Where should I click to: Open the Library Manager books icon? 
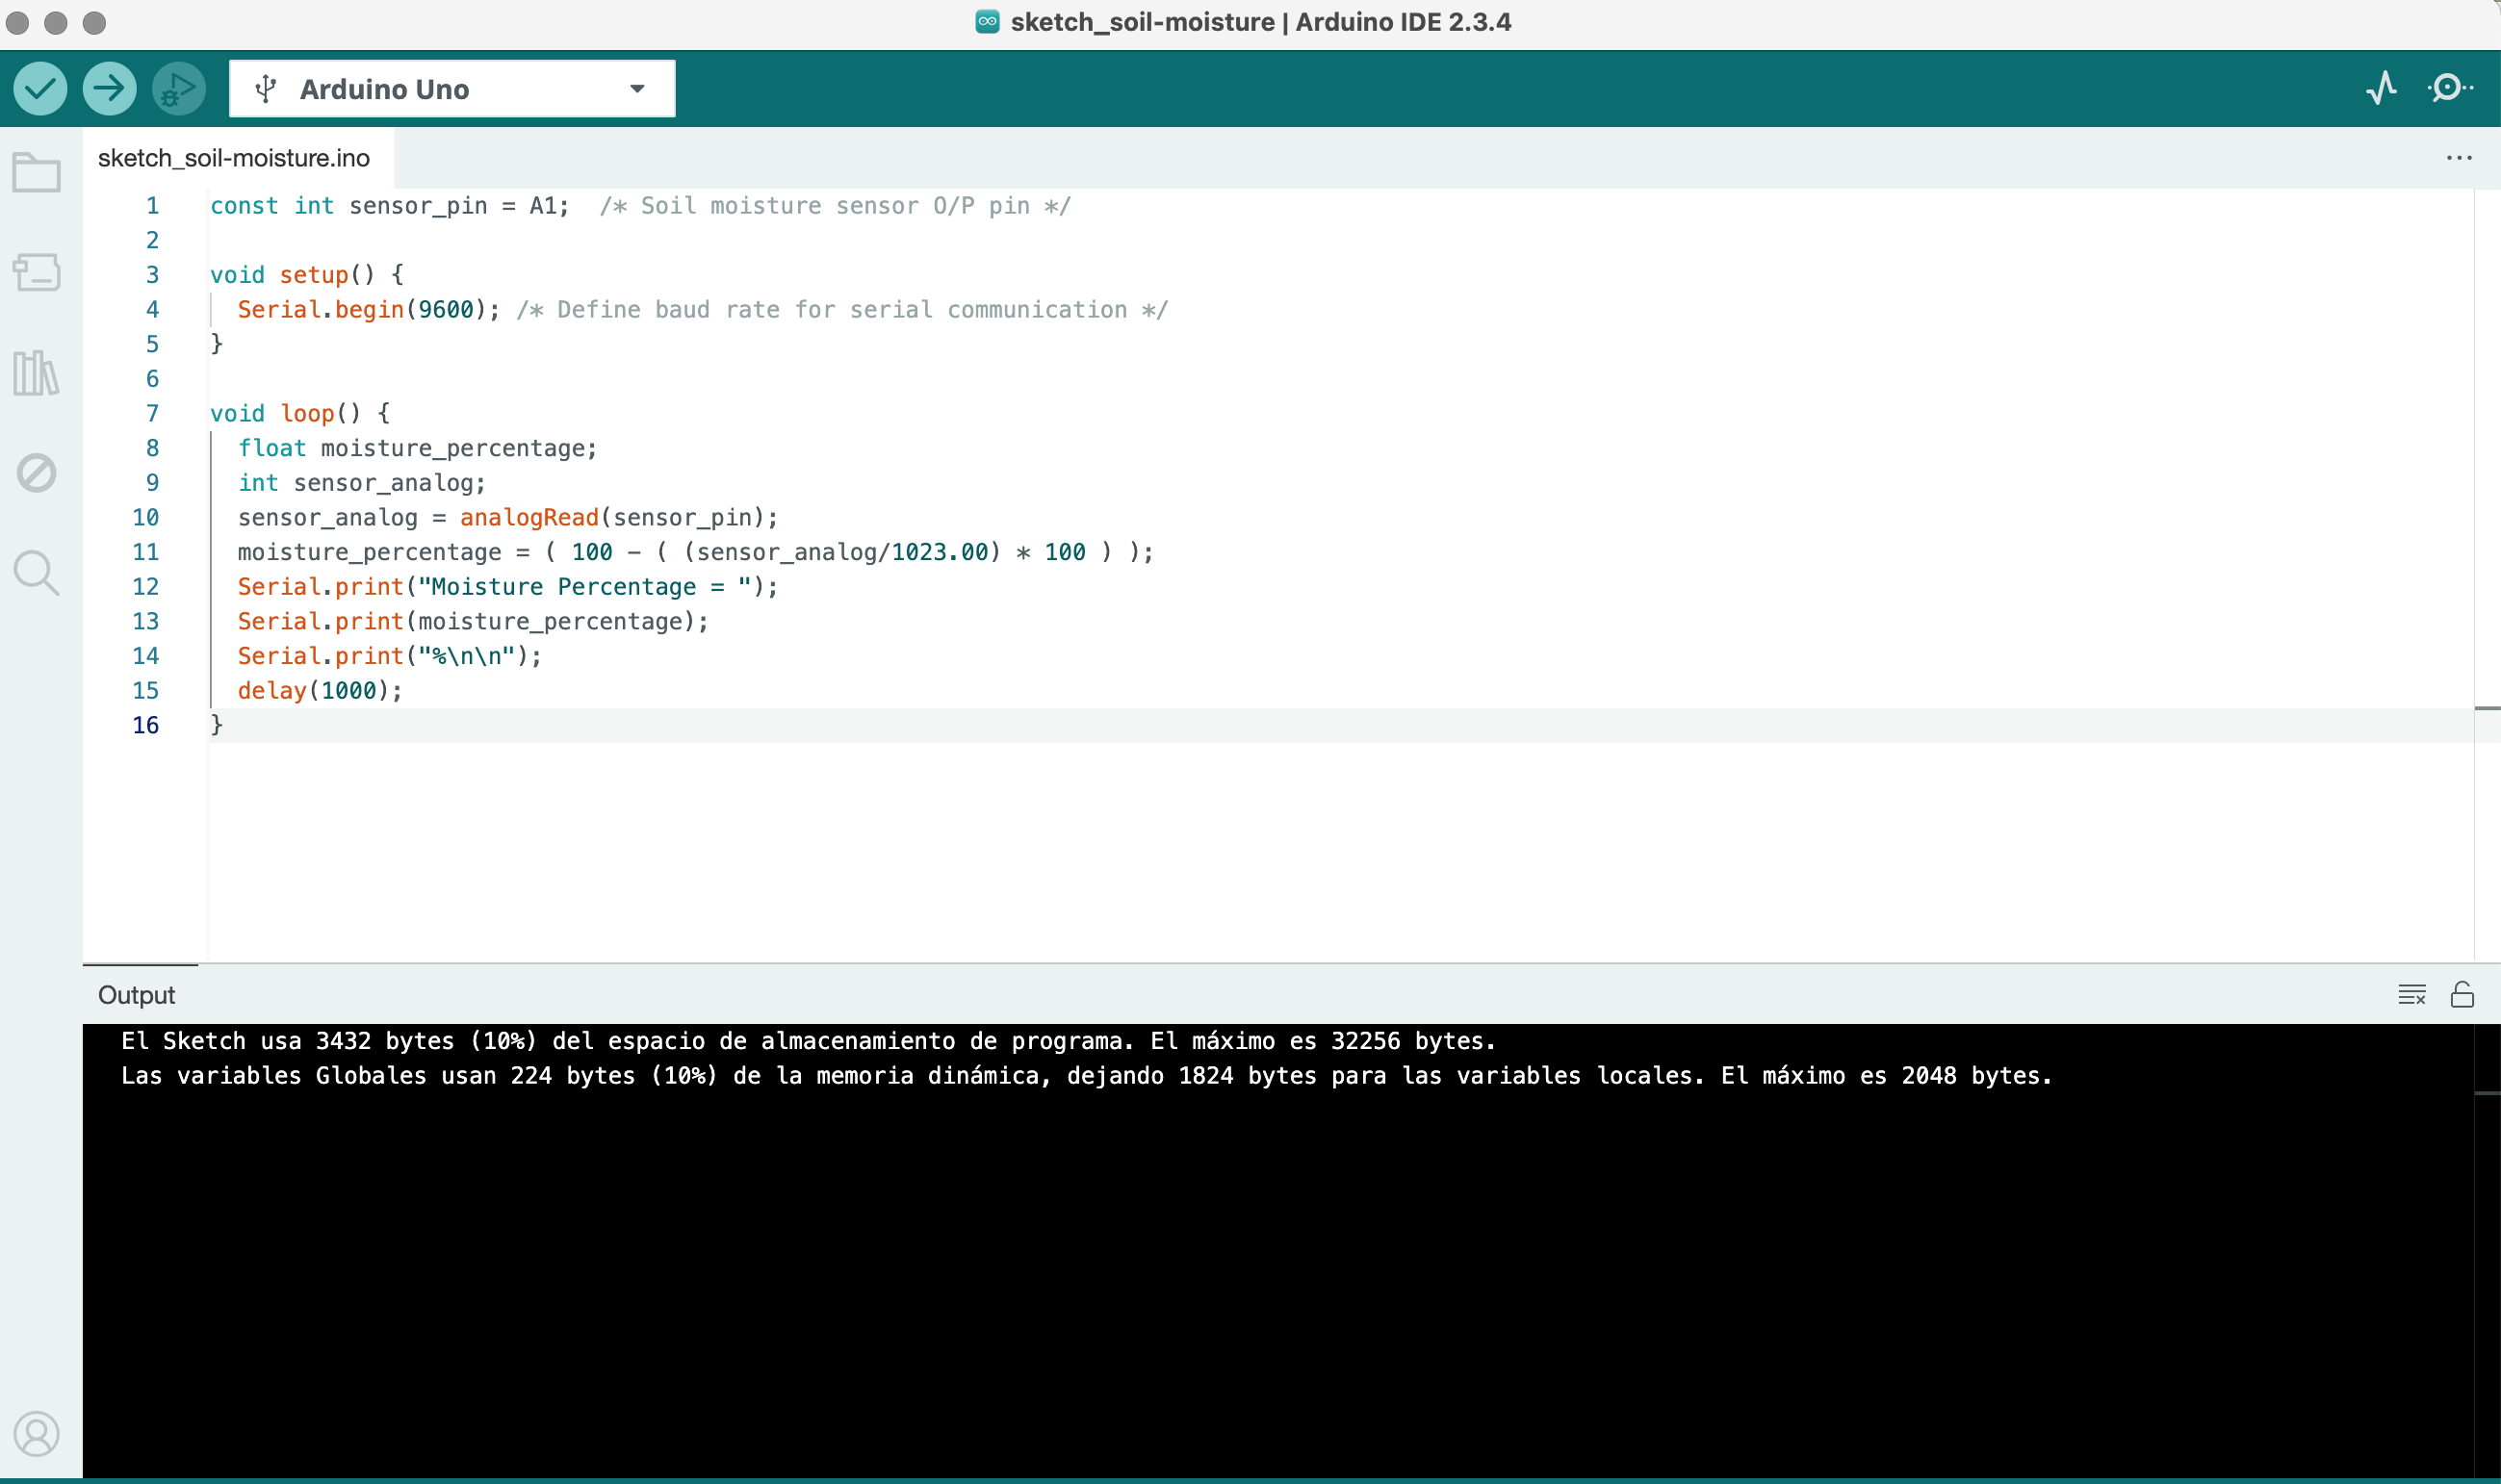point(37,373)
